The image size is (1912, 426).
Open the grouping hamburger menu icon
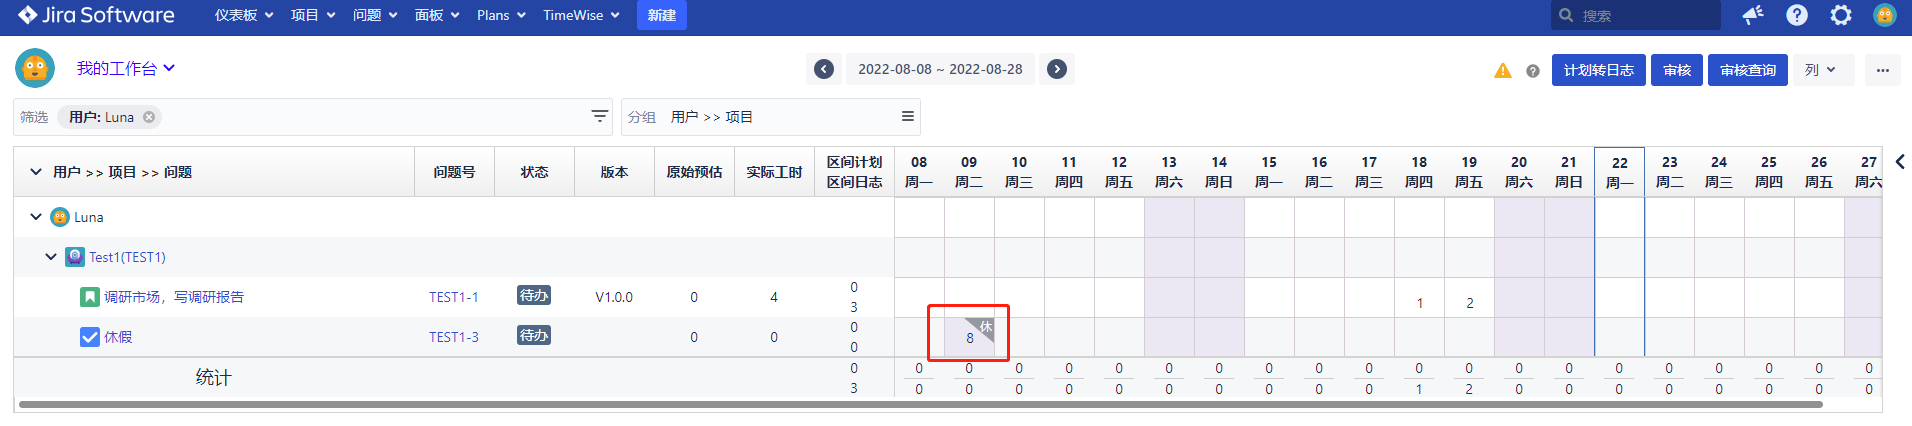pyautogui.click(x=908, y=117)
